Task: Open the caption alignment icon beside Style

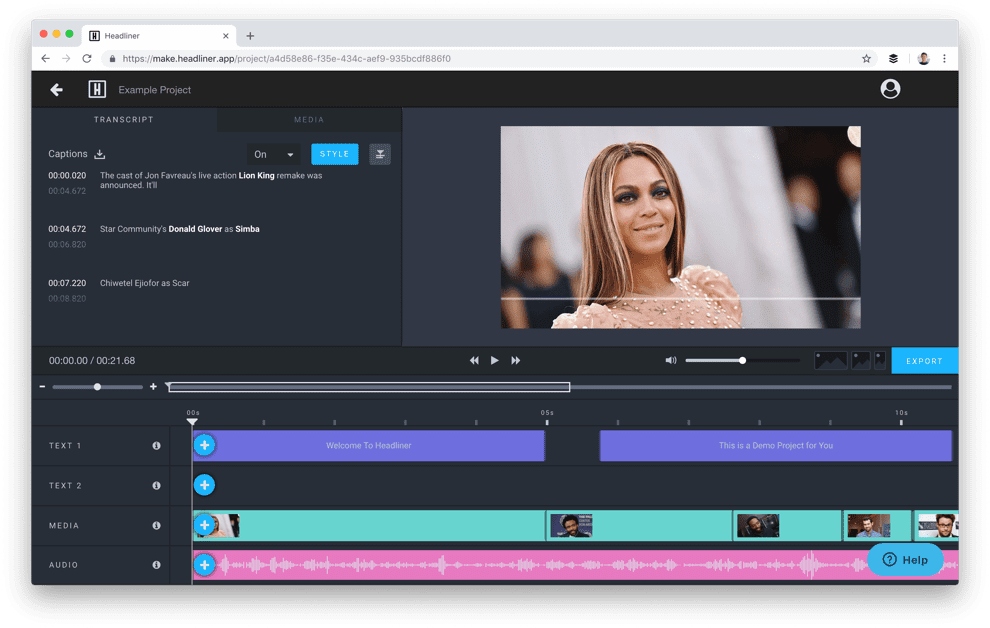Action: pyautogui.click(x=379, y=154)
